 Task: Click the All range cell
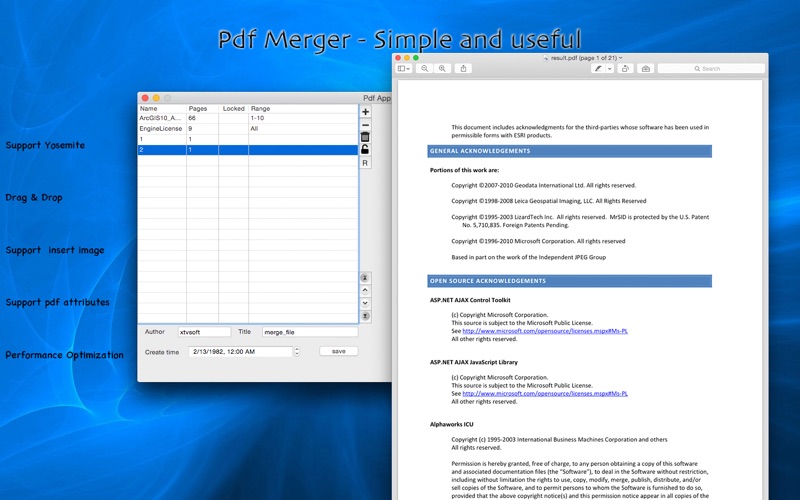(x=303, y=129)
